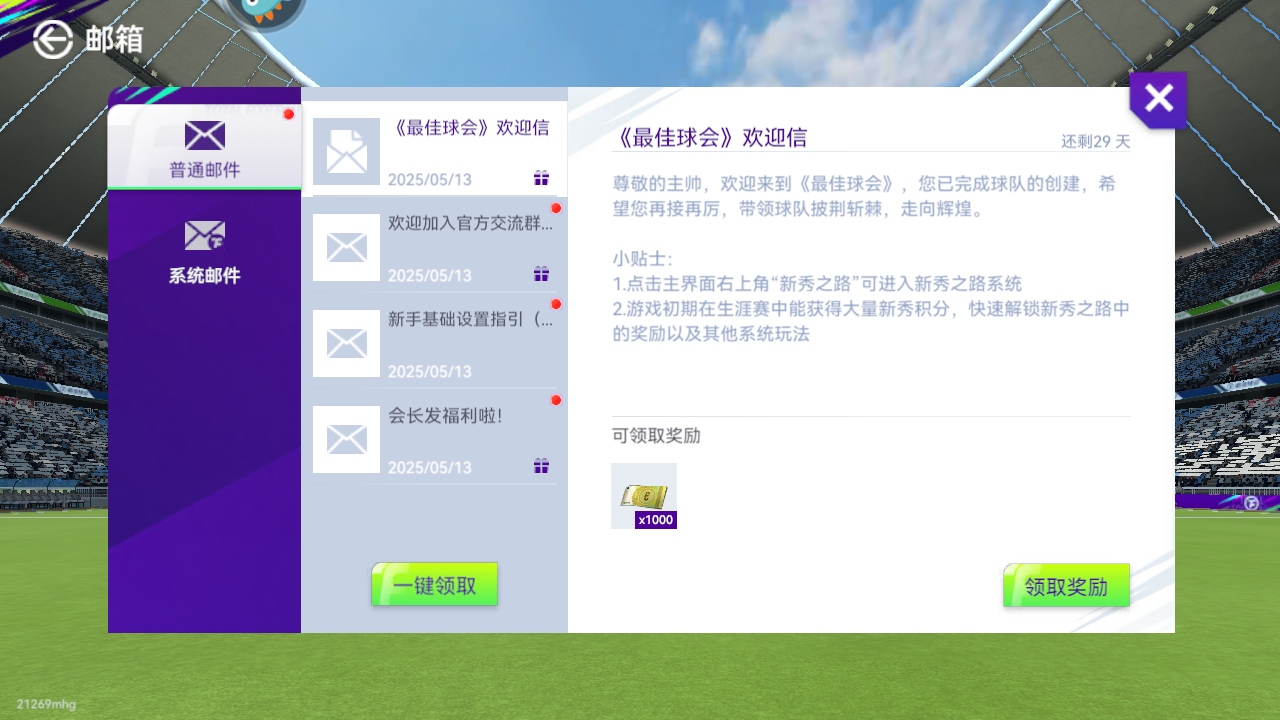Open the 欢迎加入官方交流群 mail

click(x=470, y=246)
